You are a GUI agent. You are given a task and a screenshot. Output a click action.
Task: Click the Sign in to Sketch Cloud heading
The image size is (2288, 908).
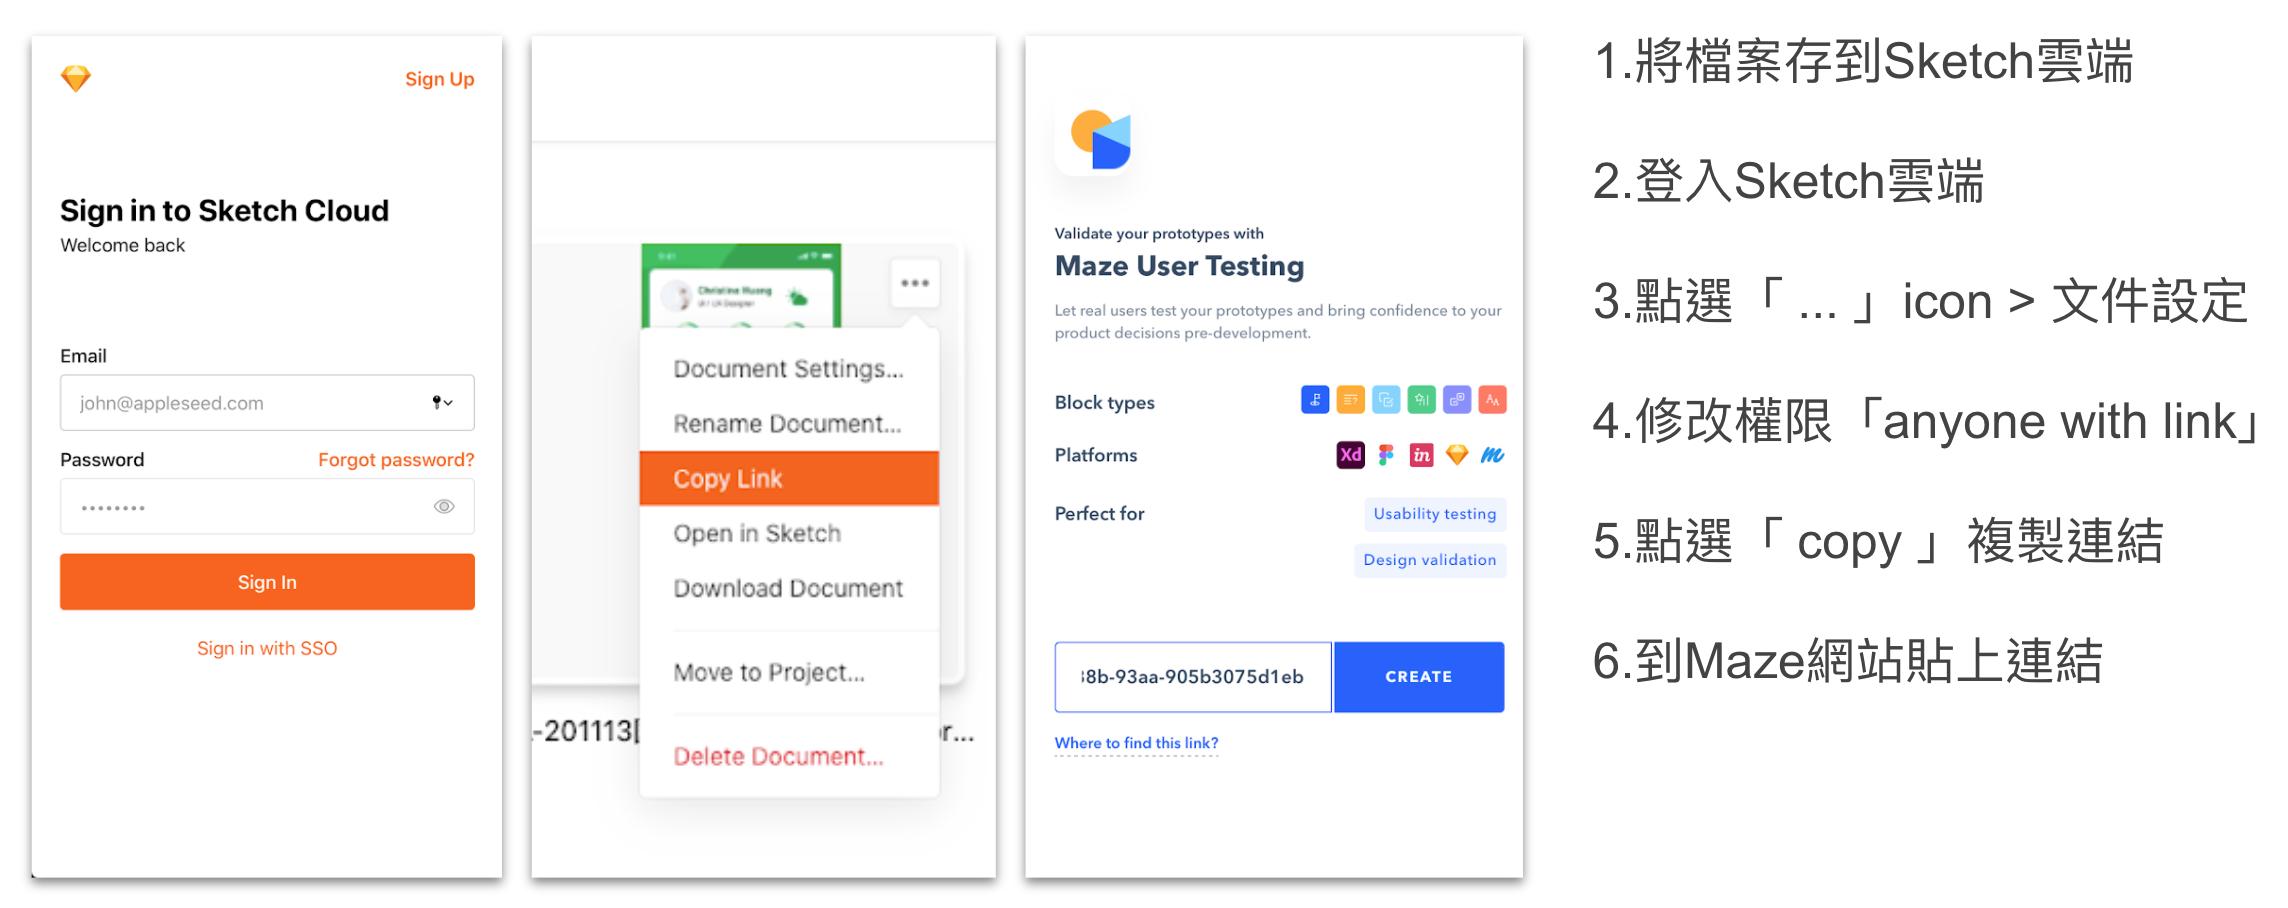[x=224, y=211]
